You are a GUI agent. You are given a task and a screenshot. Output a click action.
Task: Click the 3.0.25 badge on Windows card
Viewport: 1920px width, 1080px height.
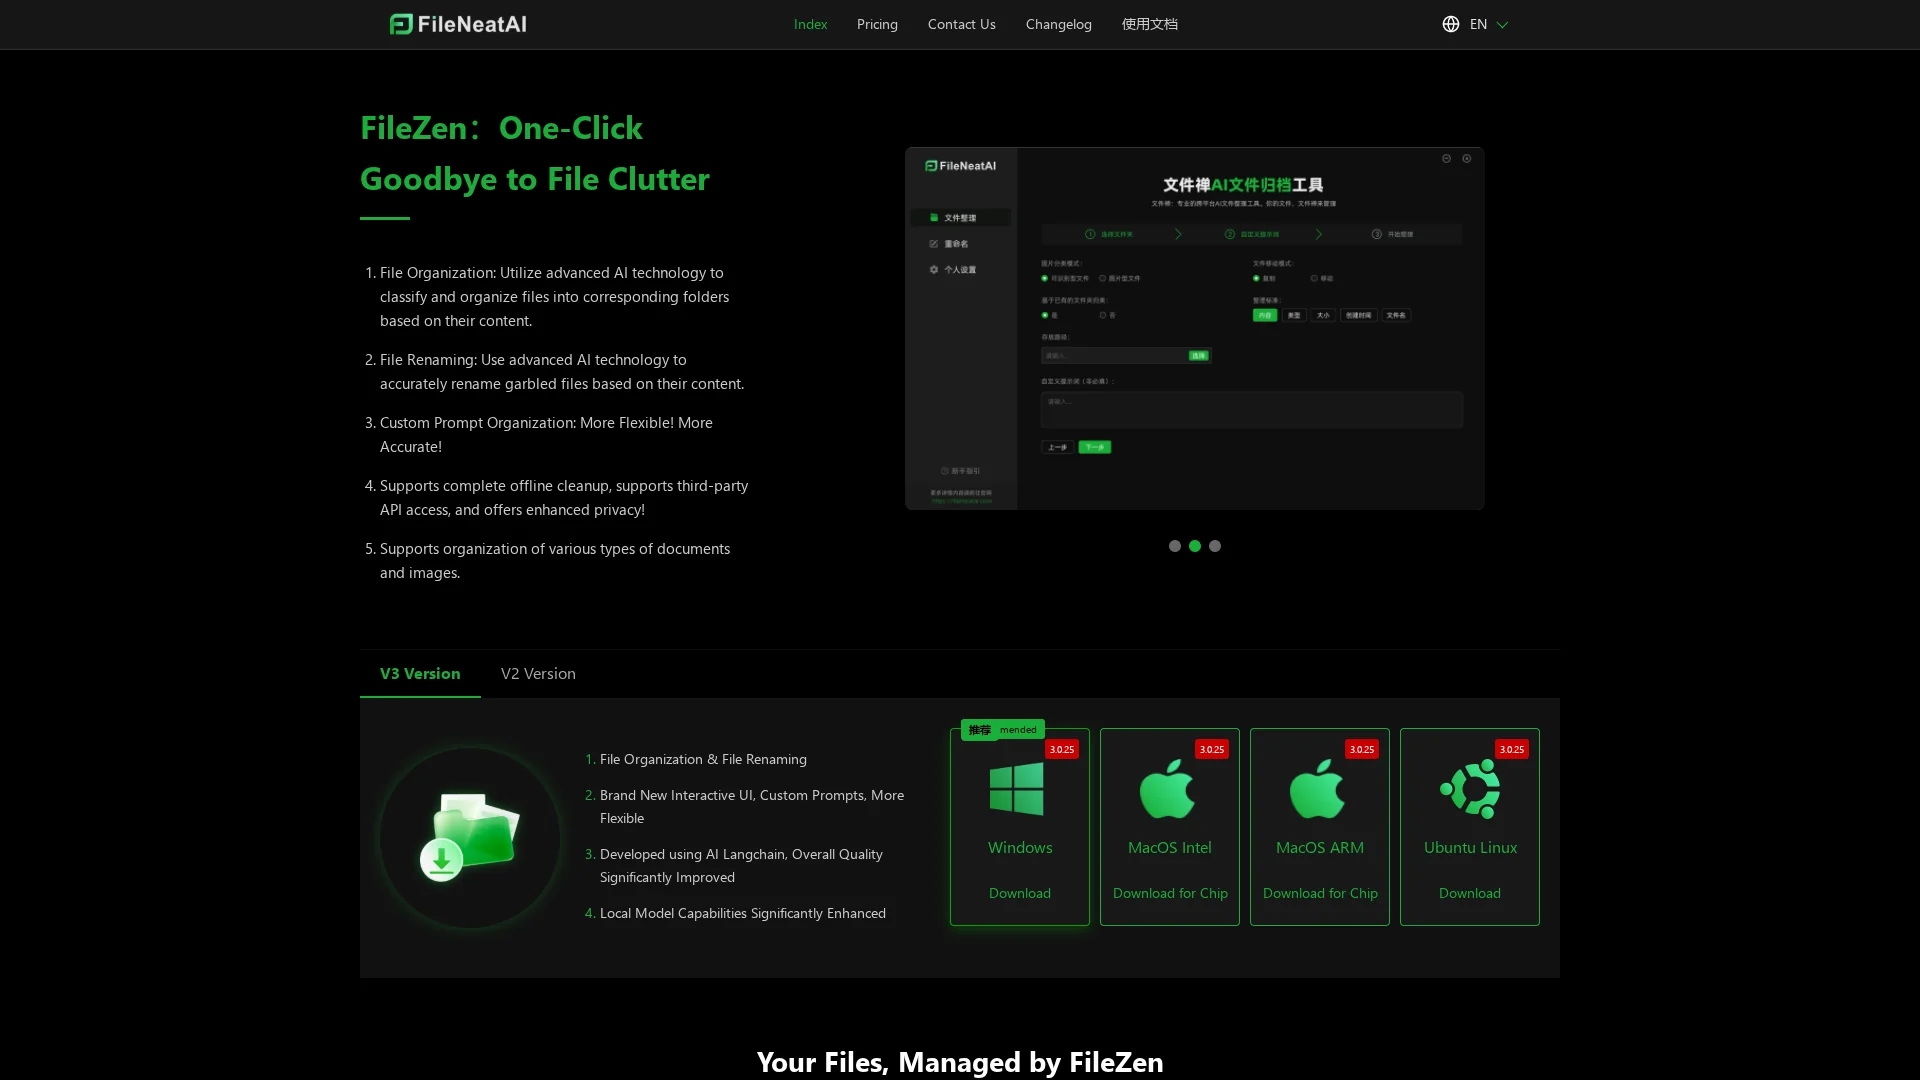click(1061, 749)
